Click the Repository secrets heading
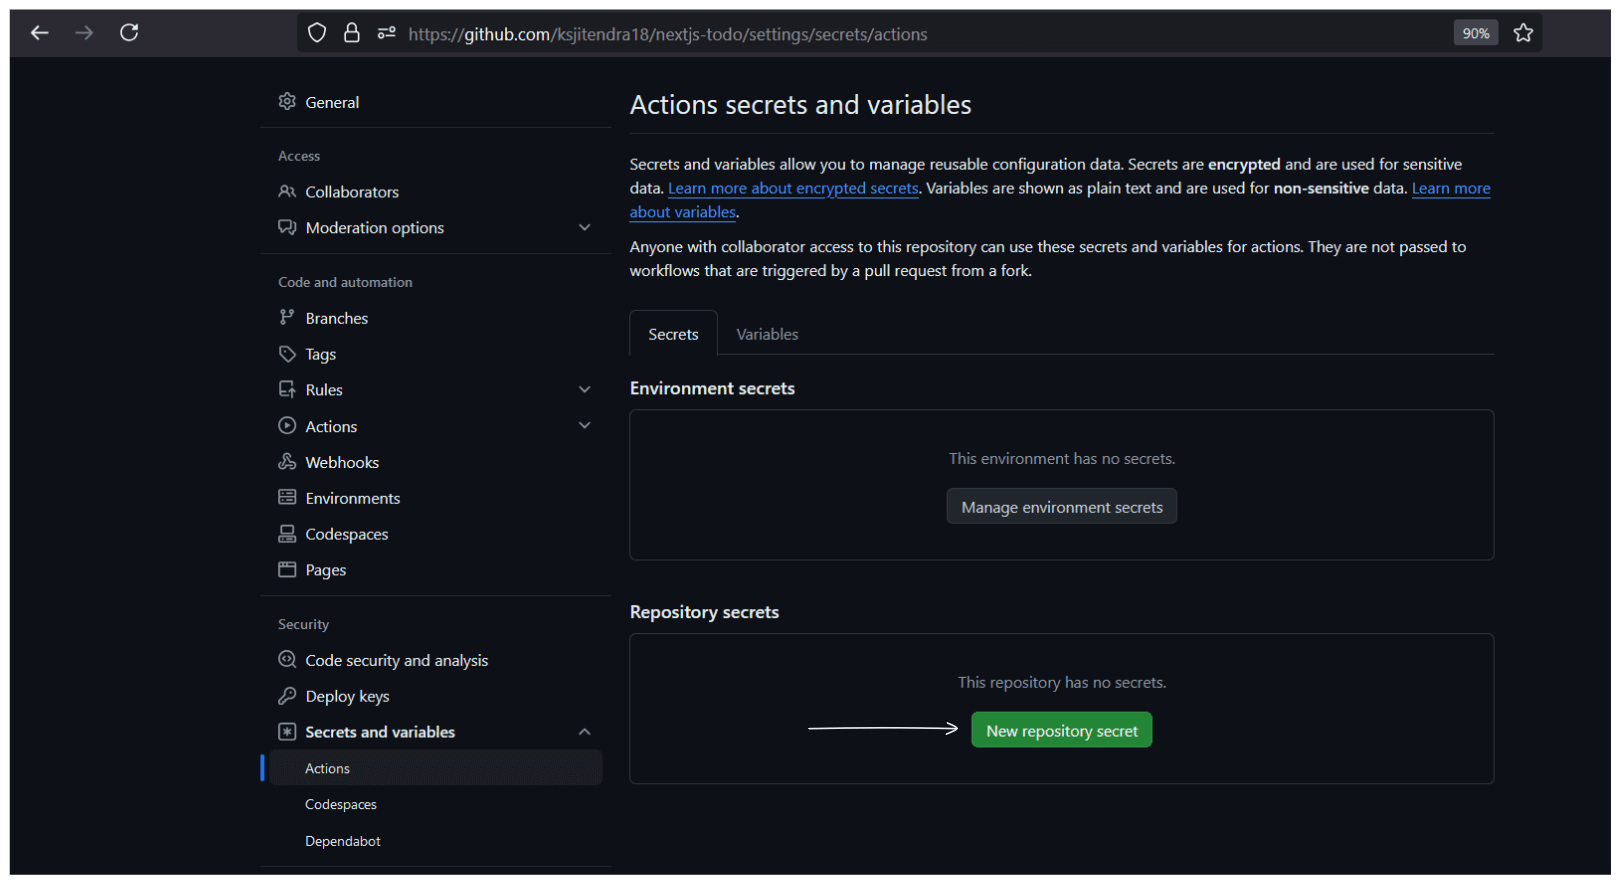 [x=704, y=612]
